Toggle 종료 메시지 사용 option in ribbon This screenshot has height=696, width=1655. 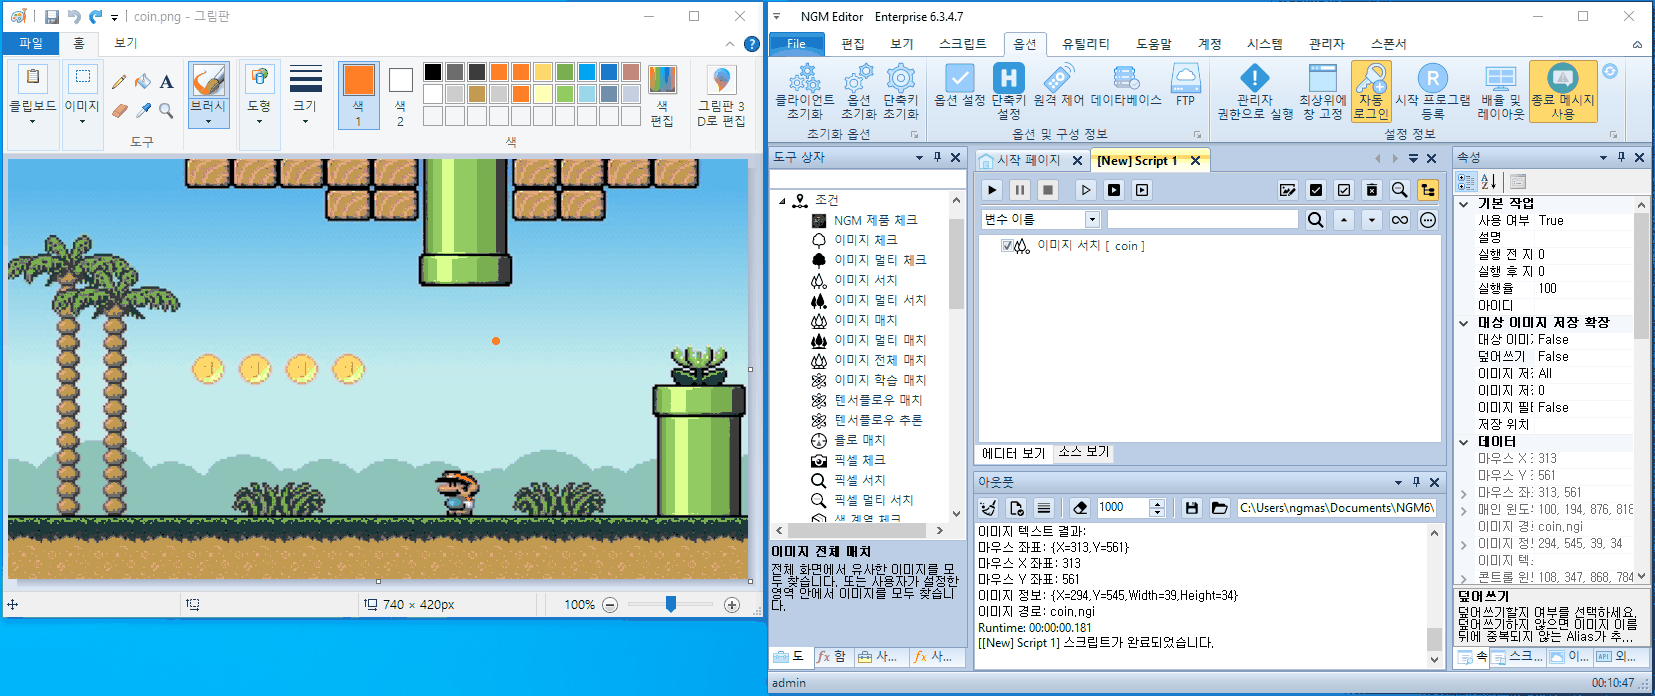(1563, 91)
